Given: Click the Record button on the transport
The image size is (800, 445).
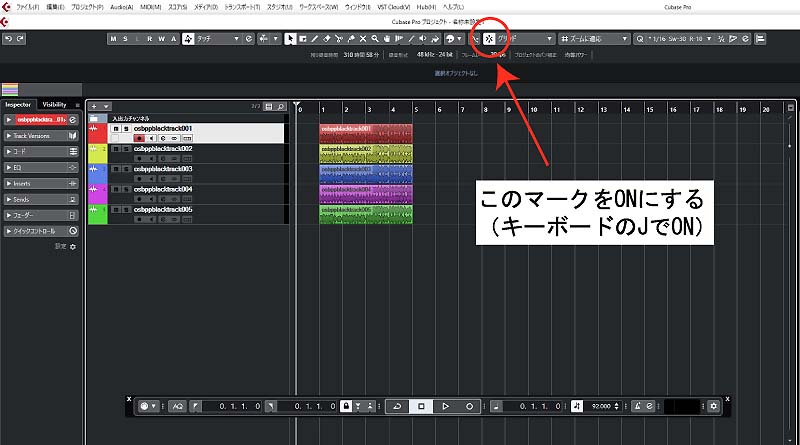Looking at the screenshot, I should [470, 406].
